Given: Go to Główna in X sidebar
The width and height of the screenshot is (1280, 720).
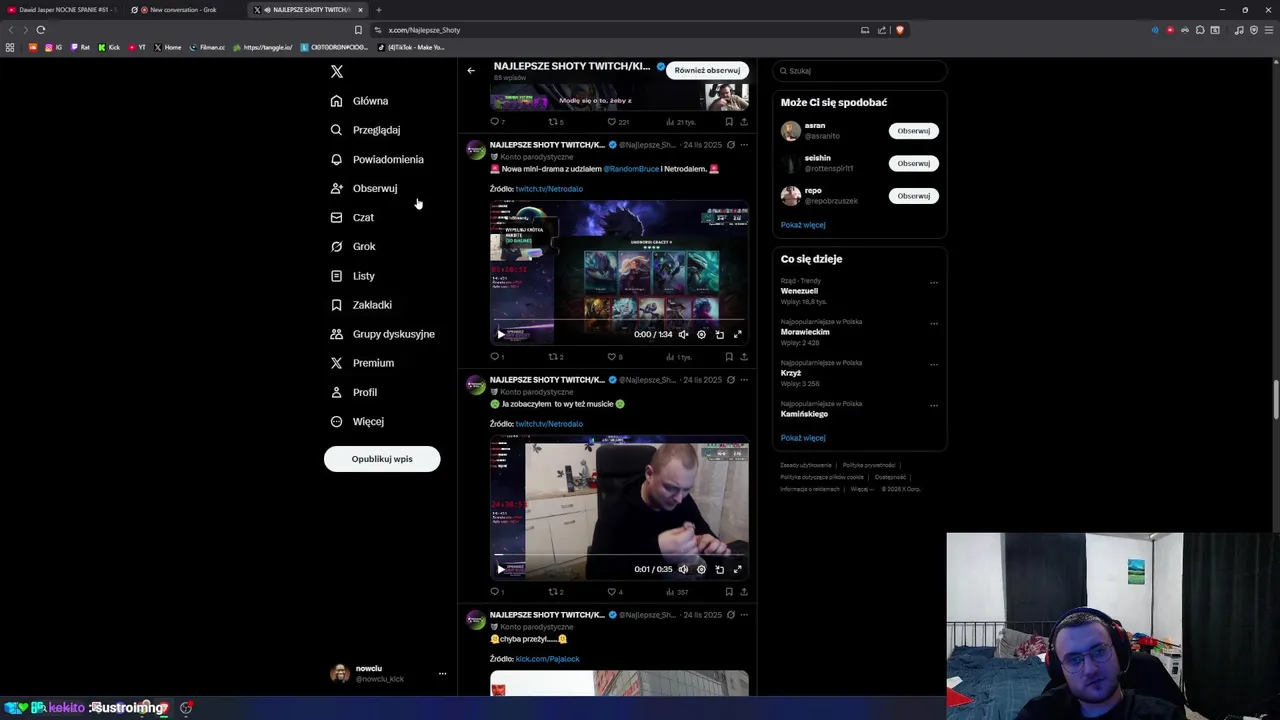Looking at the screenshot, I should point(359,101).
